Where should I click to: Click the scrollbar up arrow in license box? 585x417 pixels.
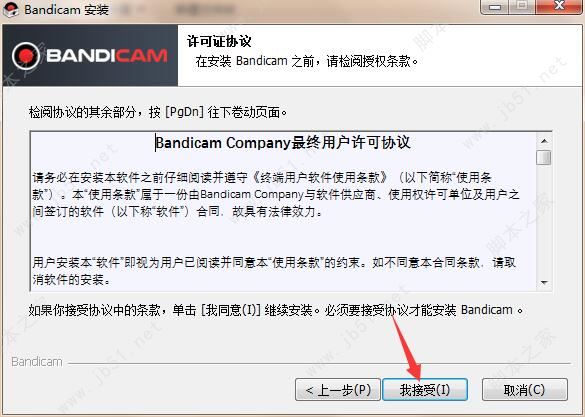(544, 141)
